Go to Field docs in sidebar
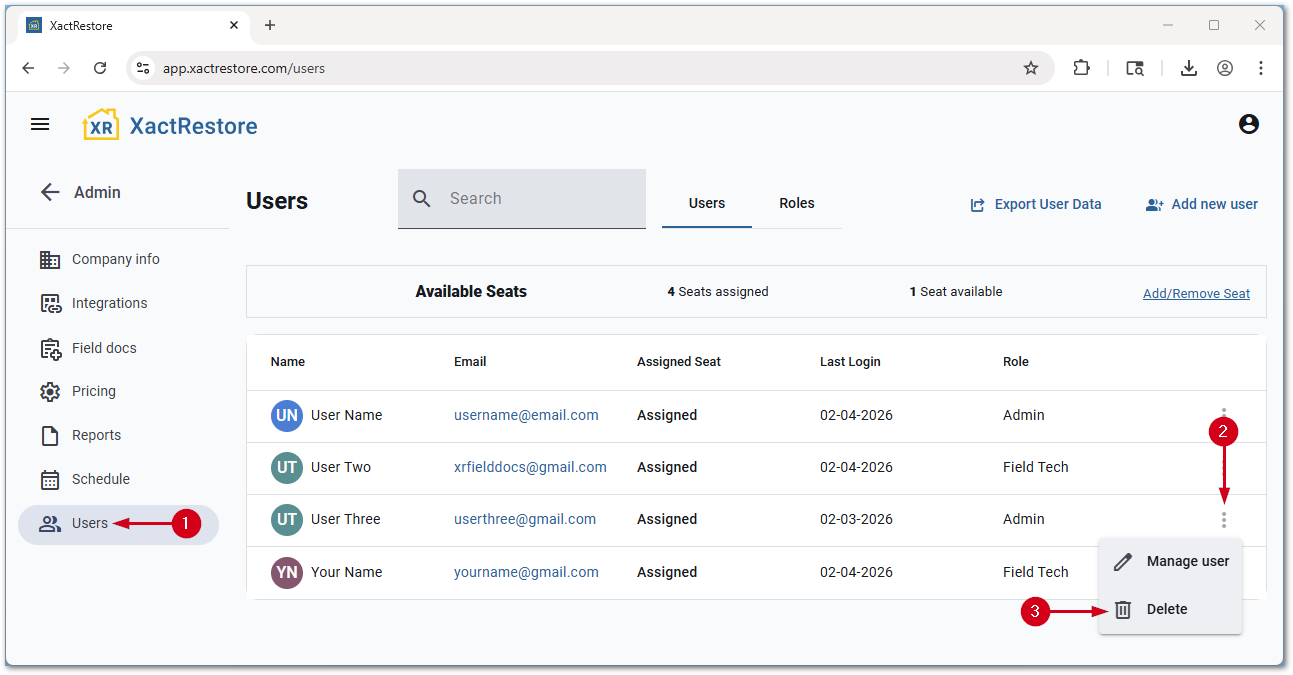 coord(104,348)
